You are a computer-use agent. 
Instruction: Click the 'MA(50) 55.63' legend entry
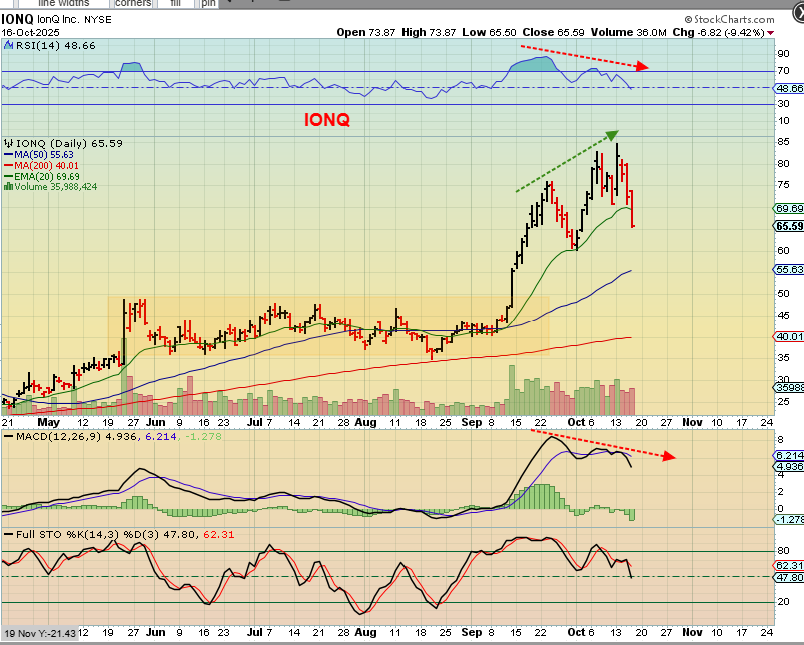click(x=44, y=154)
